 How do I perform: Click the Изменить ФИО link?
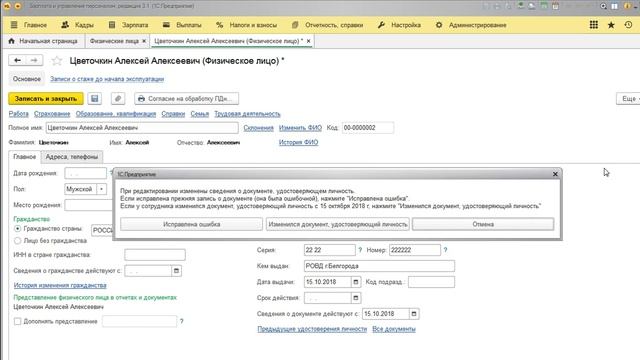coord(300,128)
